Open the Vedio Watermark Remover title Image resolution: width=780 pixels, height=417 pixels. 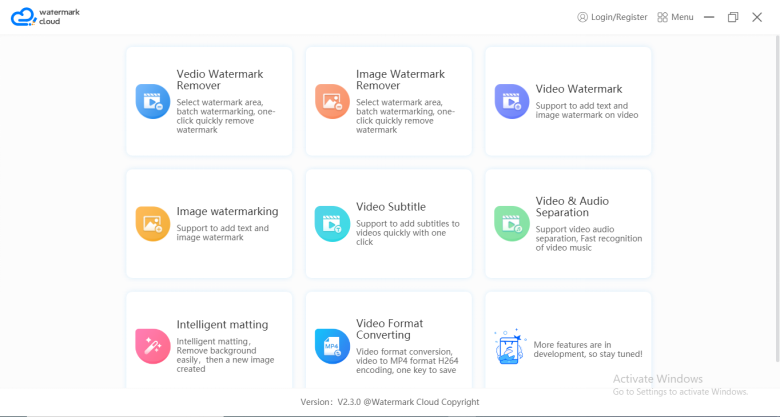tap(220, 80)
